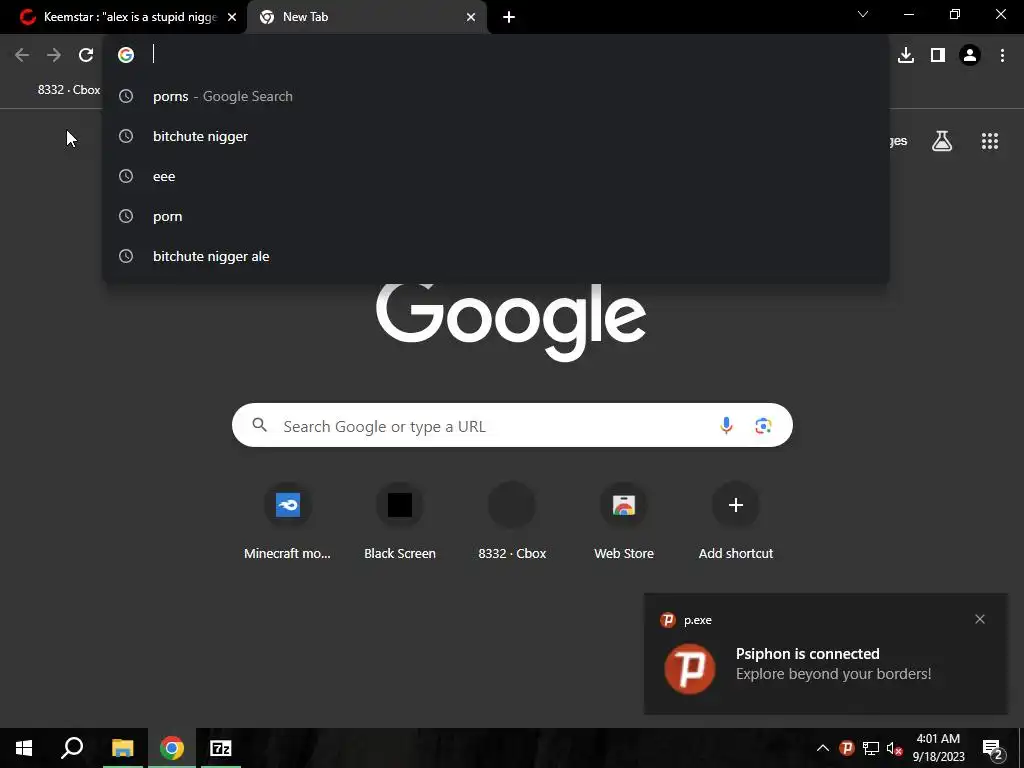Open the 8332 · Cbox bookmark
Viewport: 1024px width, 768px height.
click(x=69, y=89)
